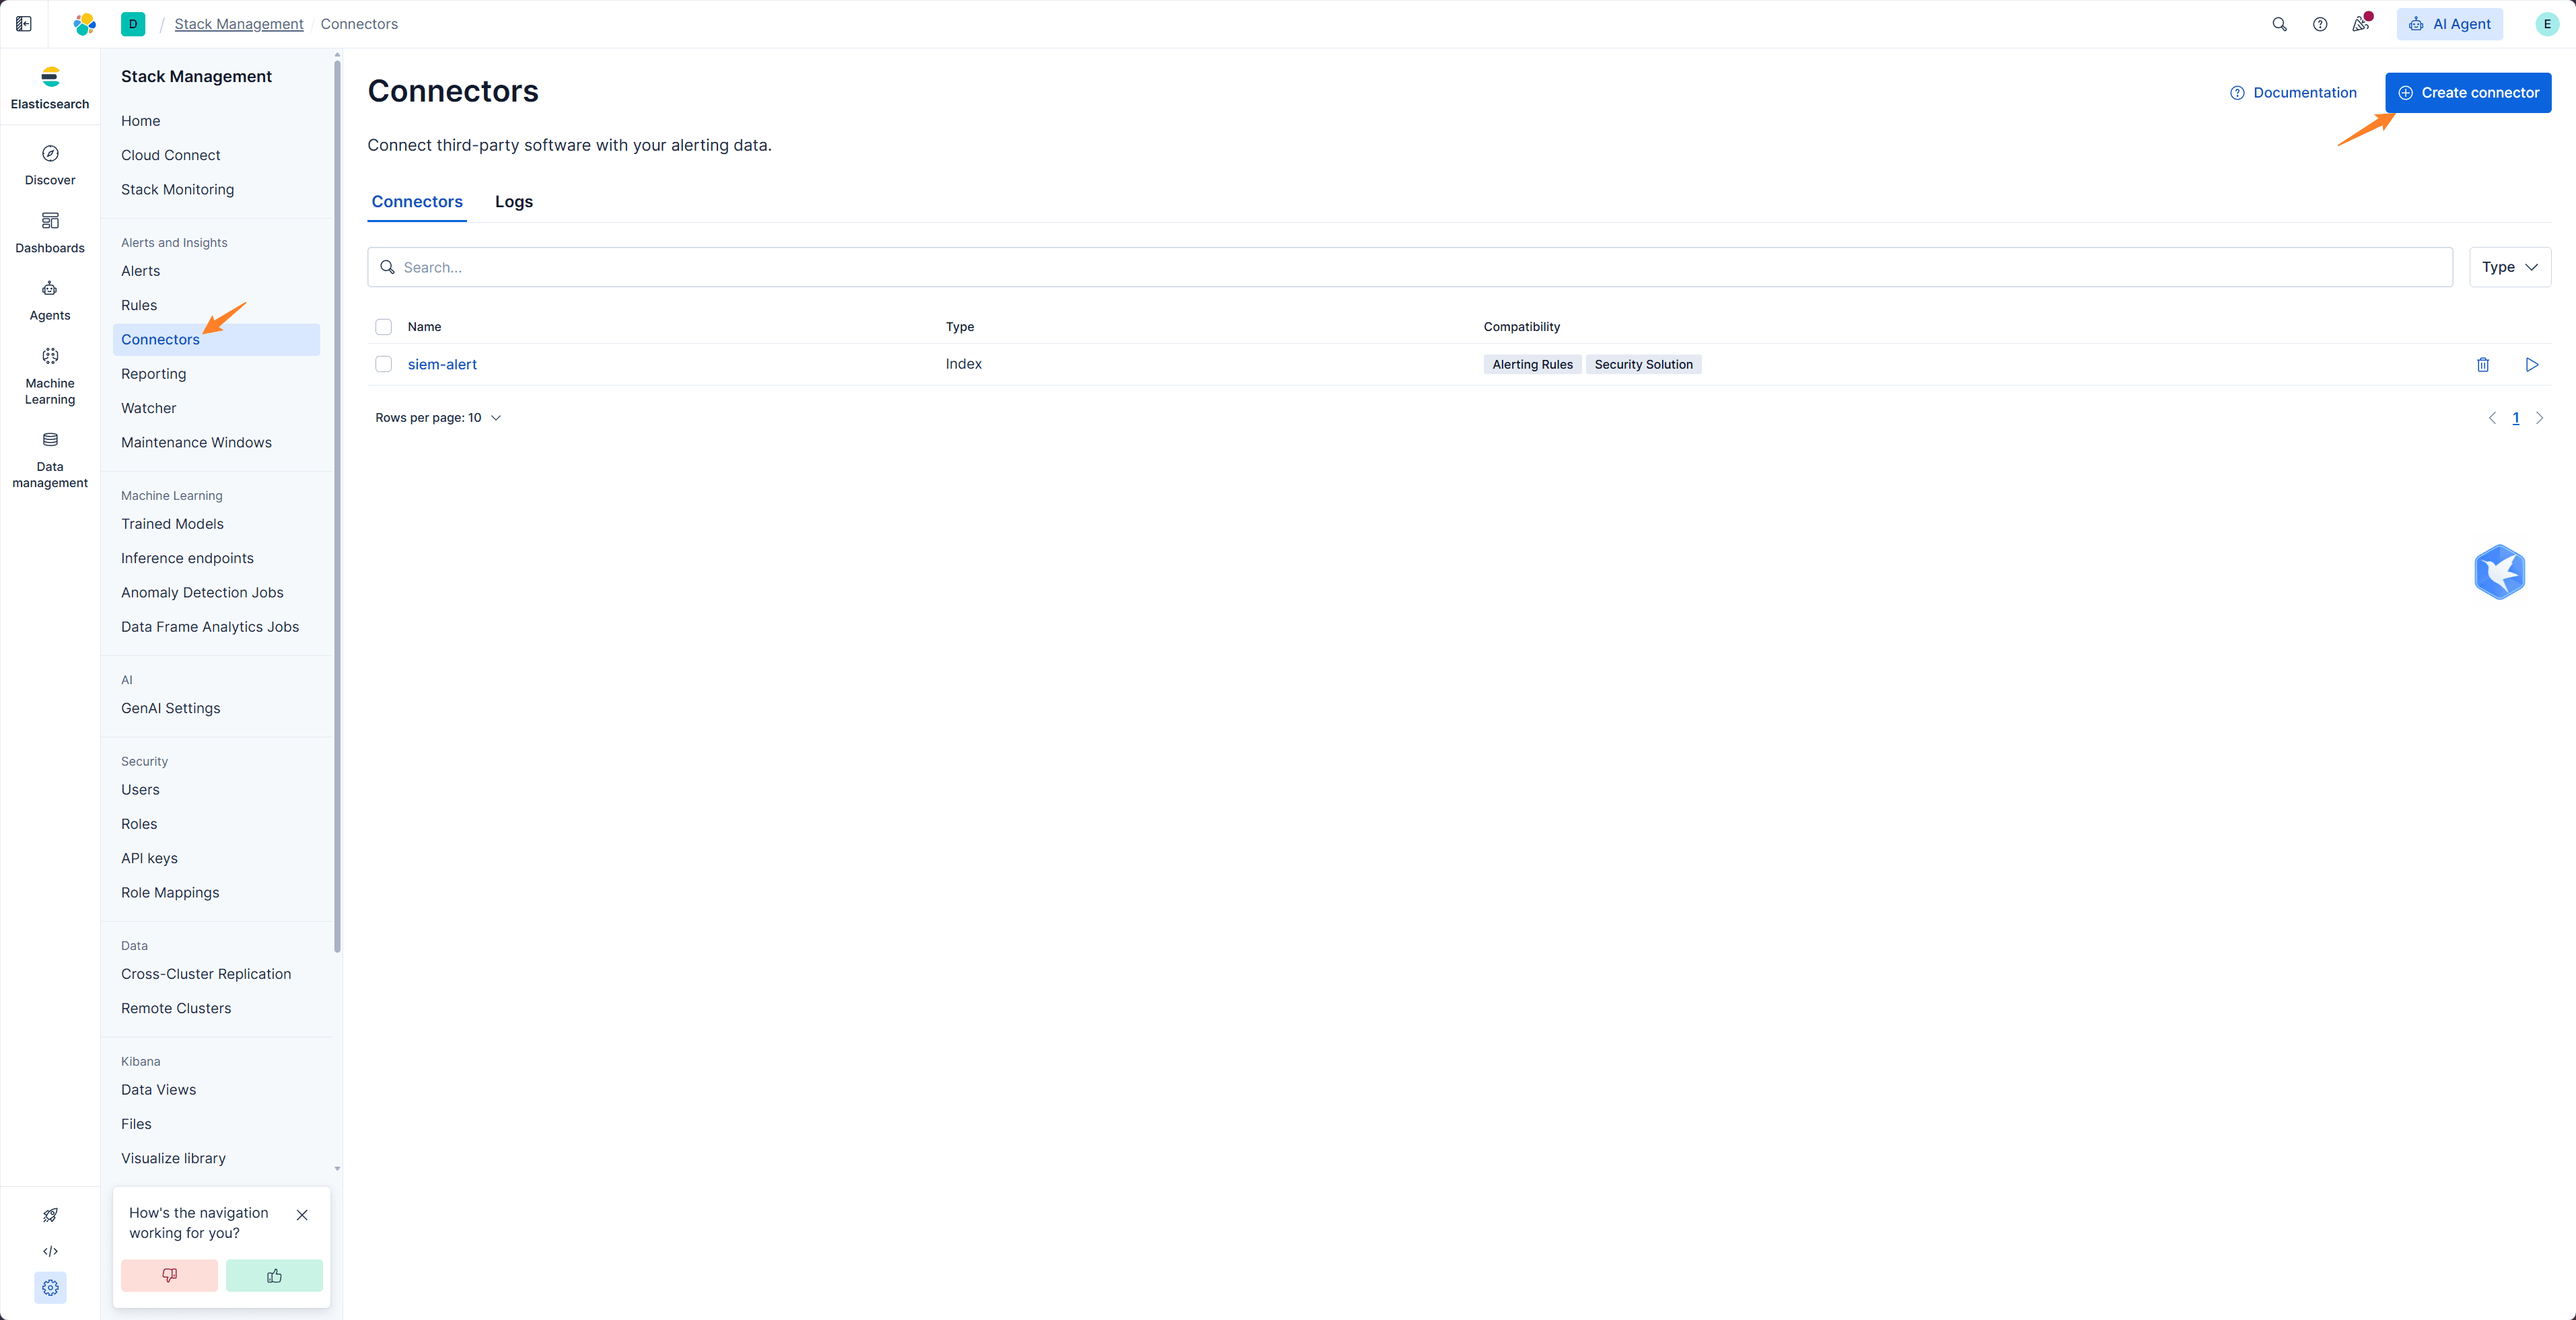Open Machine Learning from the sidebar
The height and width of the screenshot is (1320, 2576).
pyautogui.click(x=50, y=376)
